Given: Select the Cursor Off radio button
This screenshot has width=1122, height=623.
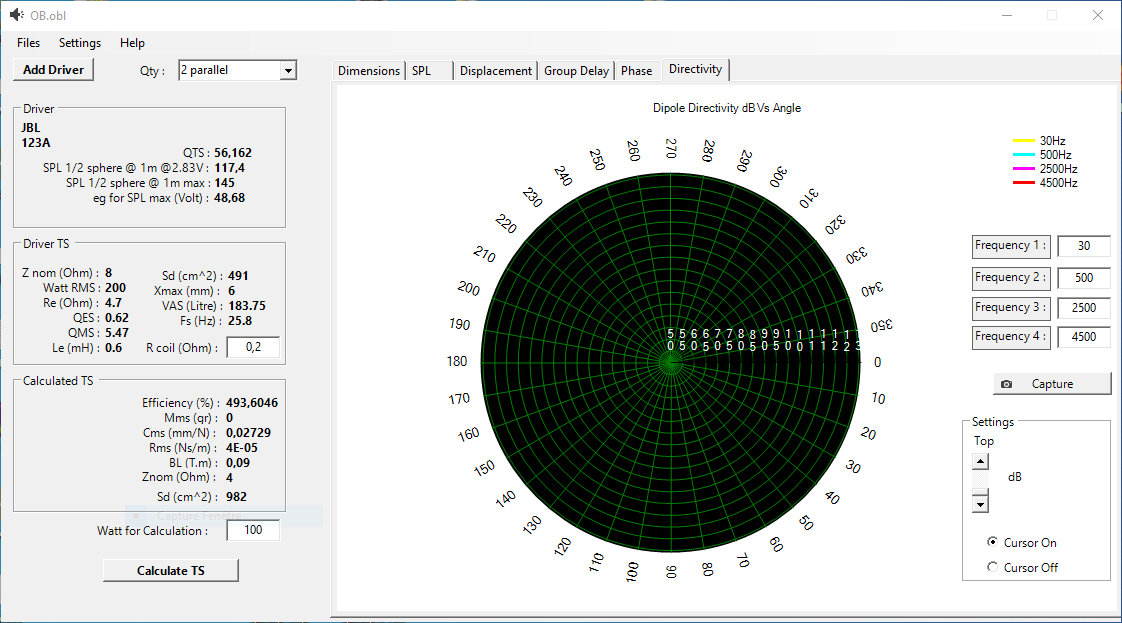Looking at the screenshot, I should pyautogui.click(x=992, y=567).
